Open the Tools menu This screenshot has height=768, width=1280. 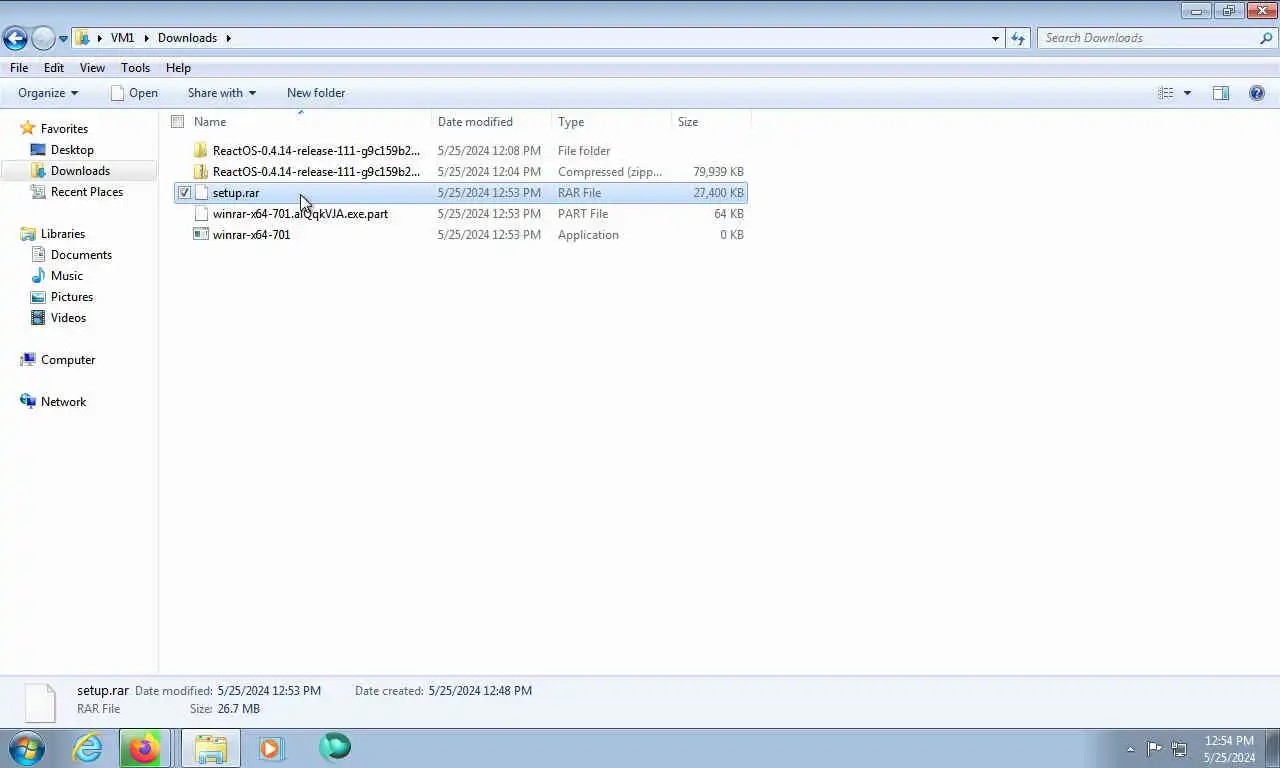135,68
